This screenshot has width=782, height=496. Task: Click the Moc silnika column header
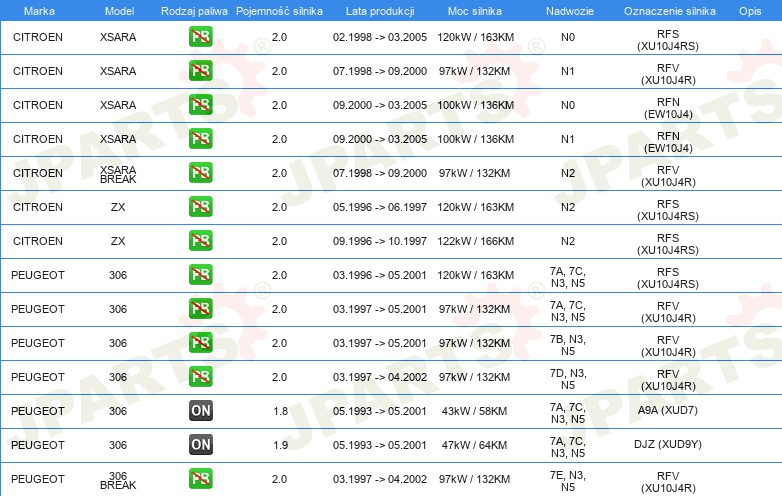[x=474, y=11]
